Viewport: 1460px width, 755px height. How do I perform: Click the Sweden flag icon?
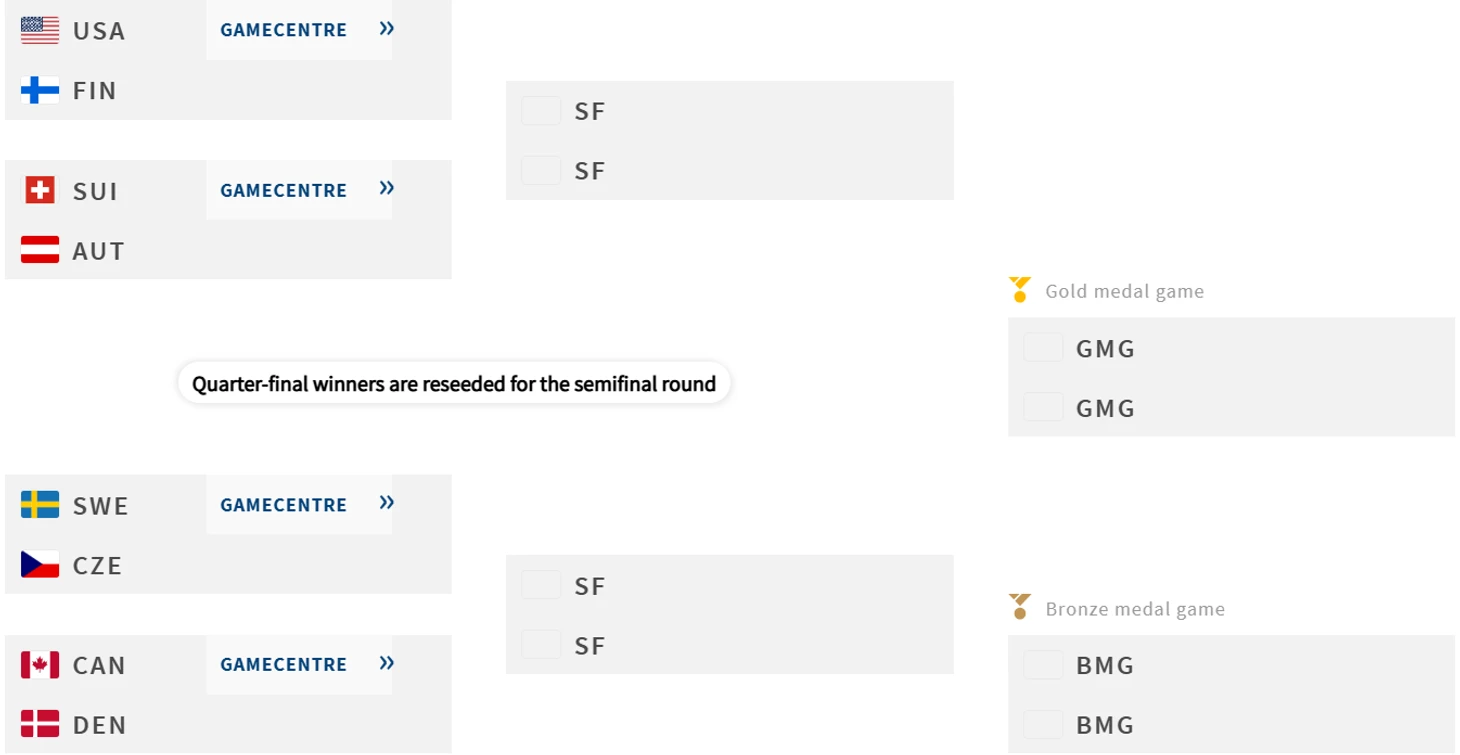click(40, 505)
